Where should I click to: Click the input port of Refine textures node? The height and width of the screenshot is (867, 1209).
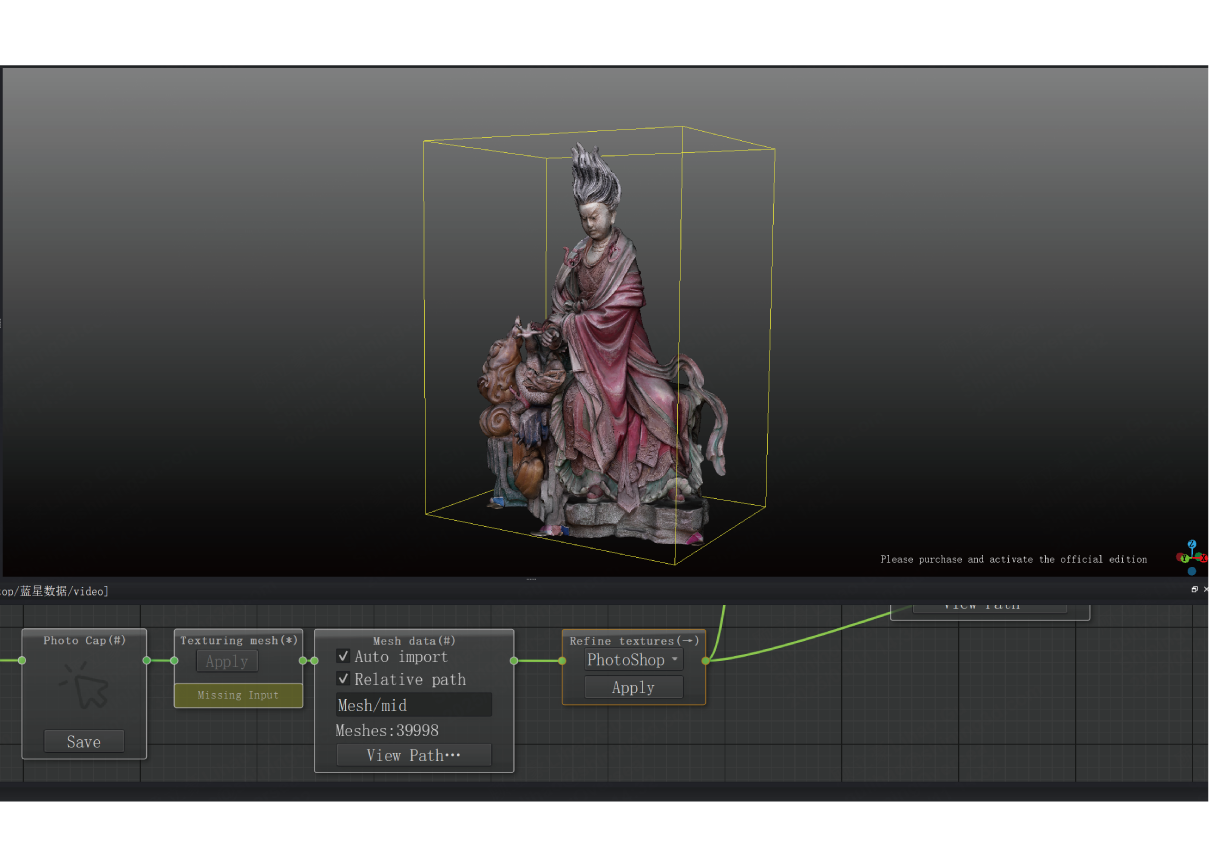click(x=563, y=660)
